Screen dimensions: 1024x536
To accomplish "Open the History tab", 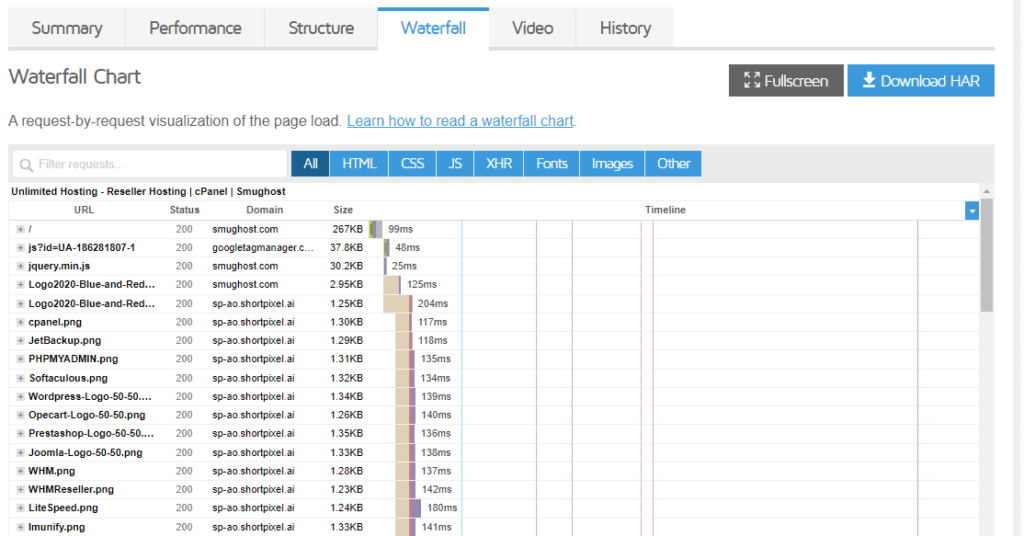I will [x=625, y=28].
